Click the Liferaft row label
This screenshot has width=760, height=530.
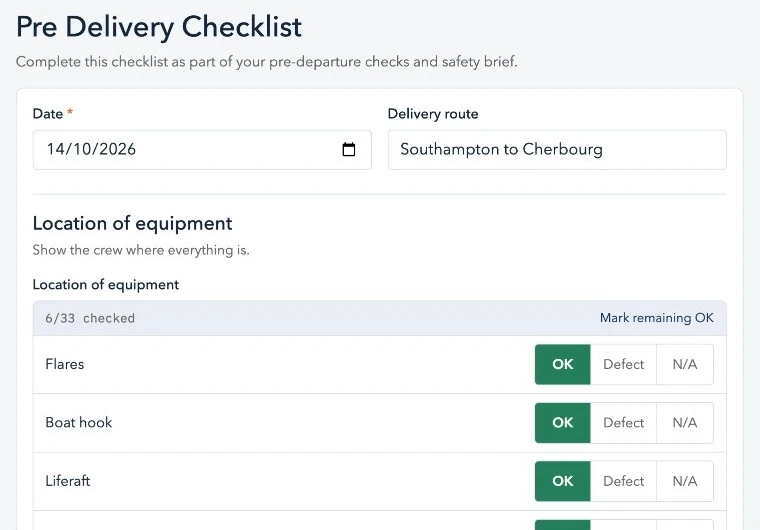(x=68, y=481)
